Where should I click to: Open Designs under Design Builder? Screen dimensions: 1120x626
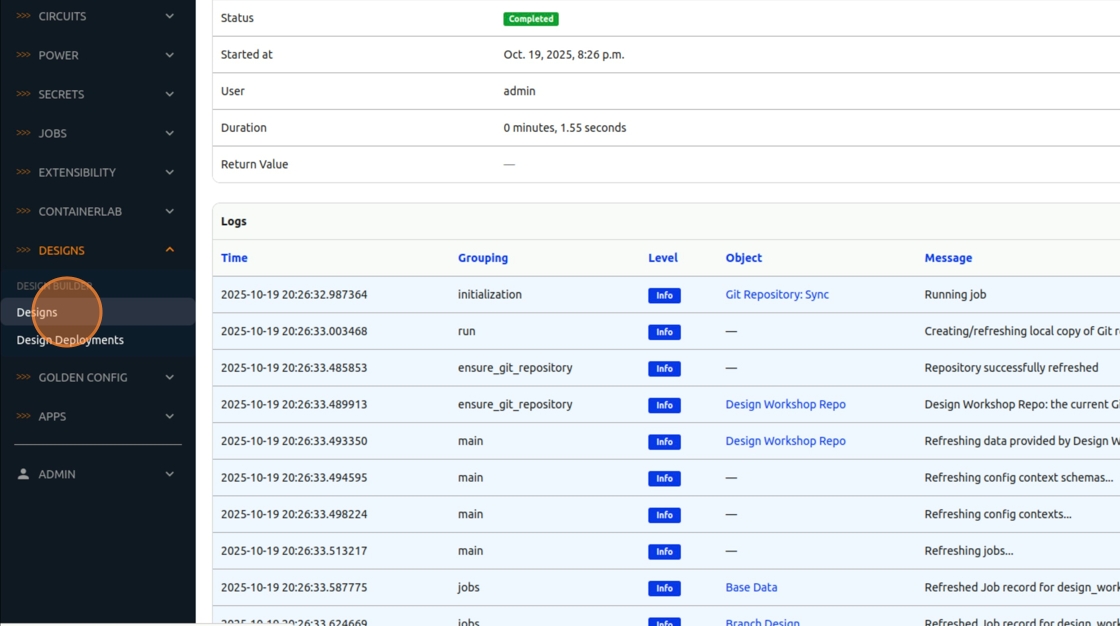coord(37,312)
